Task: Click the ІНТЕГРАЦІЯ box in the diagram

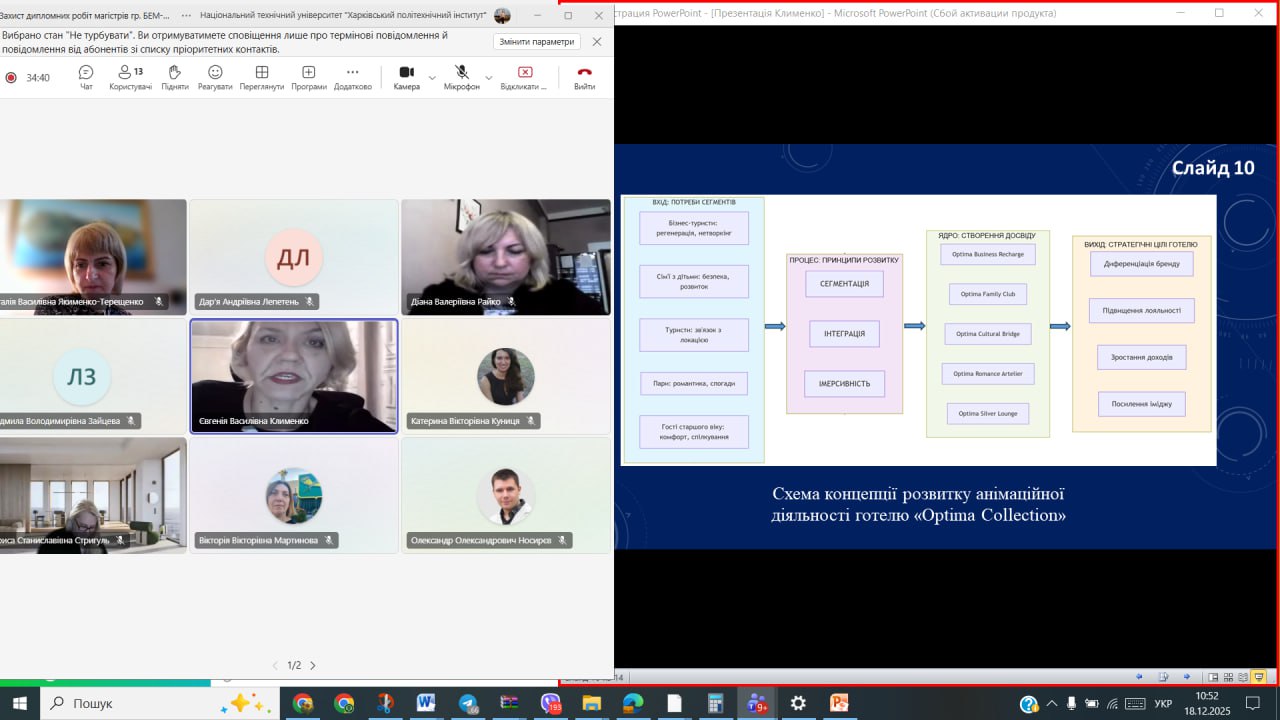Action: tap(844, 334)
